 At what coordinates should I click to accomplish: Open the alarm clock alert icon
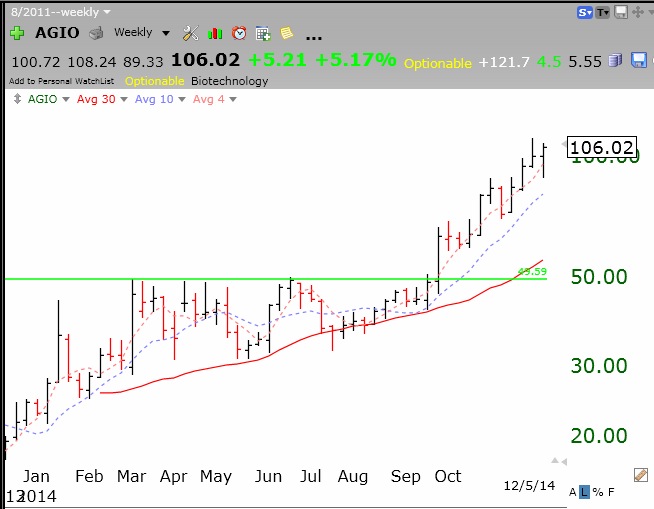[x=239, y=33]
